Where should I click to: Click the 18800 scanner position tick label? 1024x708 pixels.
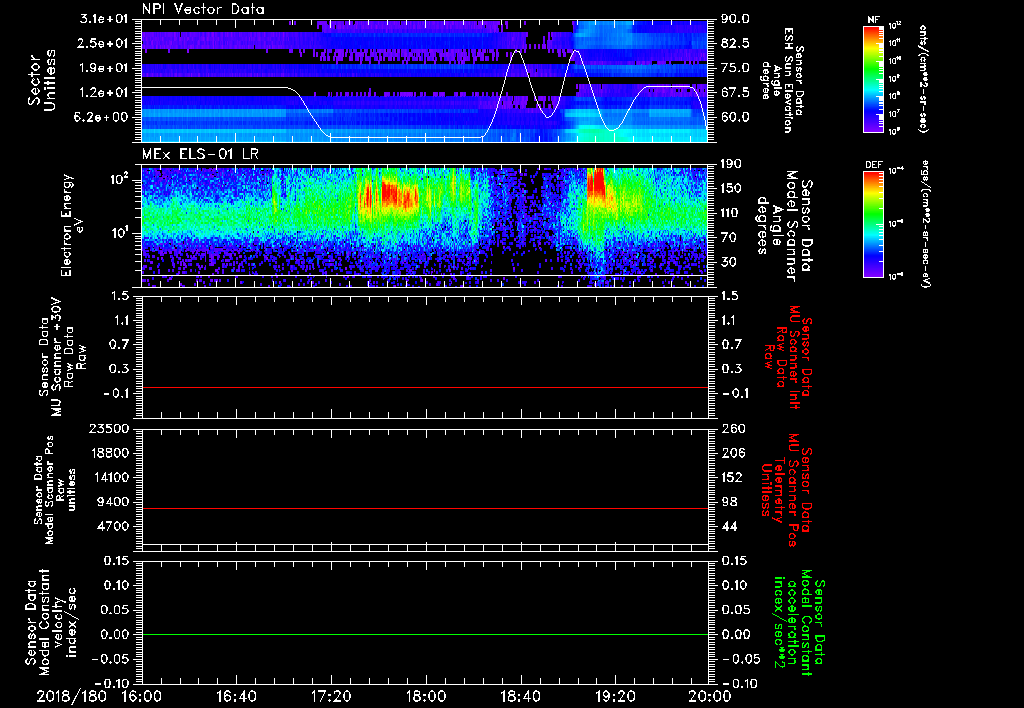[x=108, y=453]
